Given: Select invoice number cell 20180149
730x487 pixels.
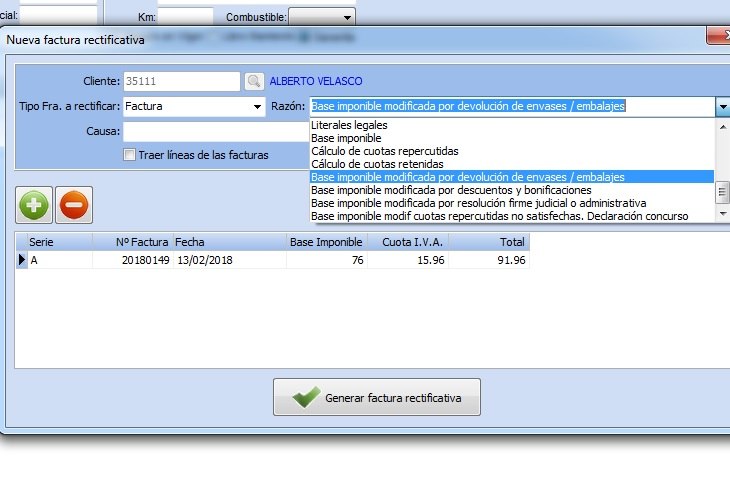Looking at the screenshot, I should pyautogui.click(x=133, y=260).
